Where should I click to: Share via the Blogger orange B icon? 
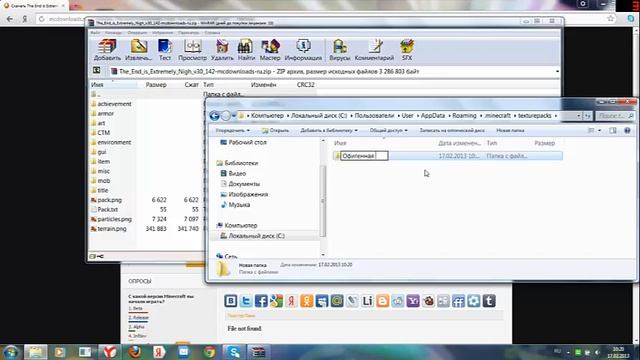point(382,301)
